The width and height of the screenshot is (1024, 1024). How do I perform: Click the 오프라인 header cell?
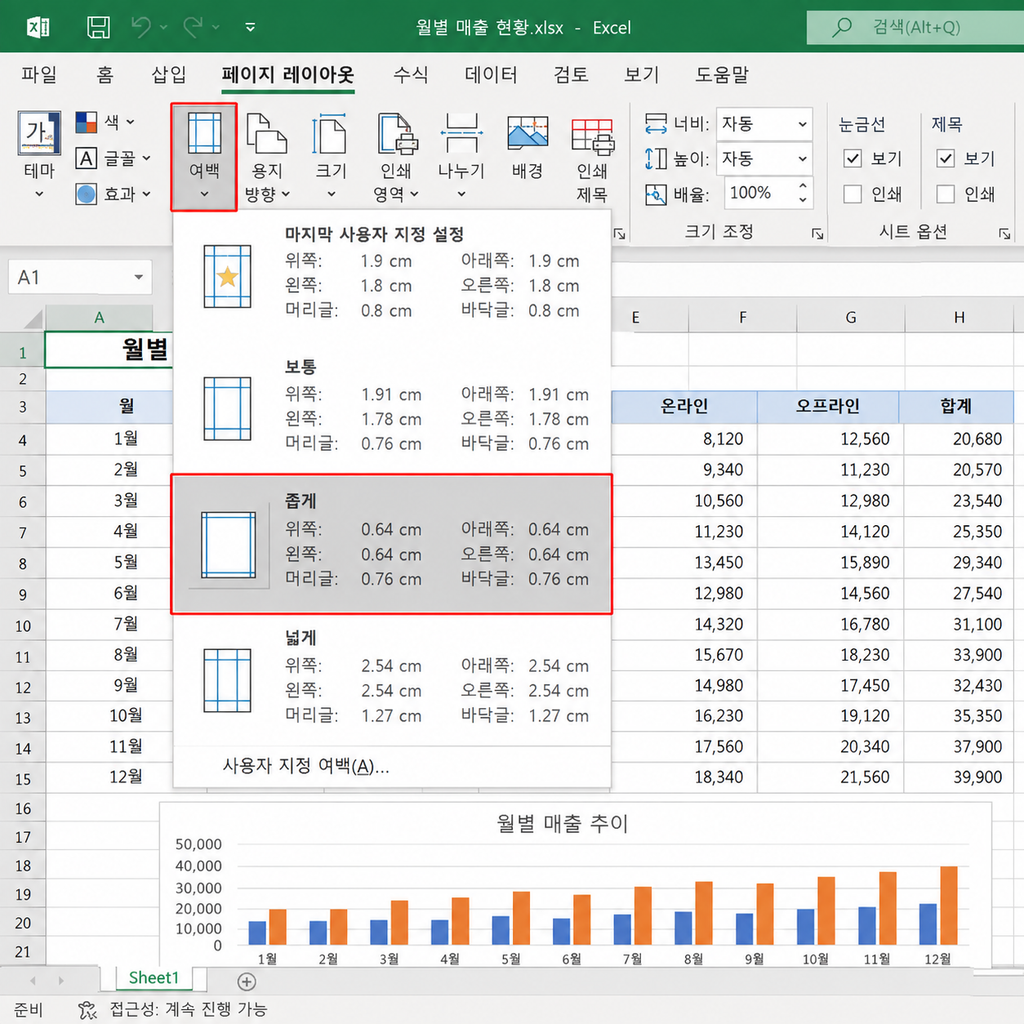click(827, 407)
